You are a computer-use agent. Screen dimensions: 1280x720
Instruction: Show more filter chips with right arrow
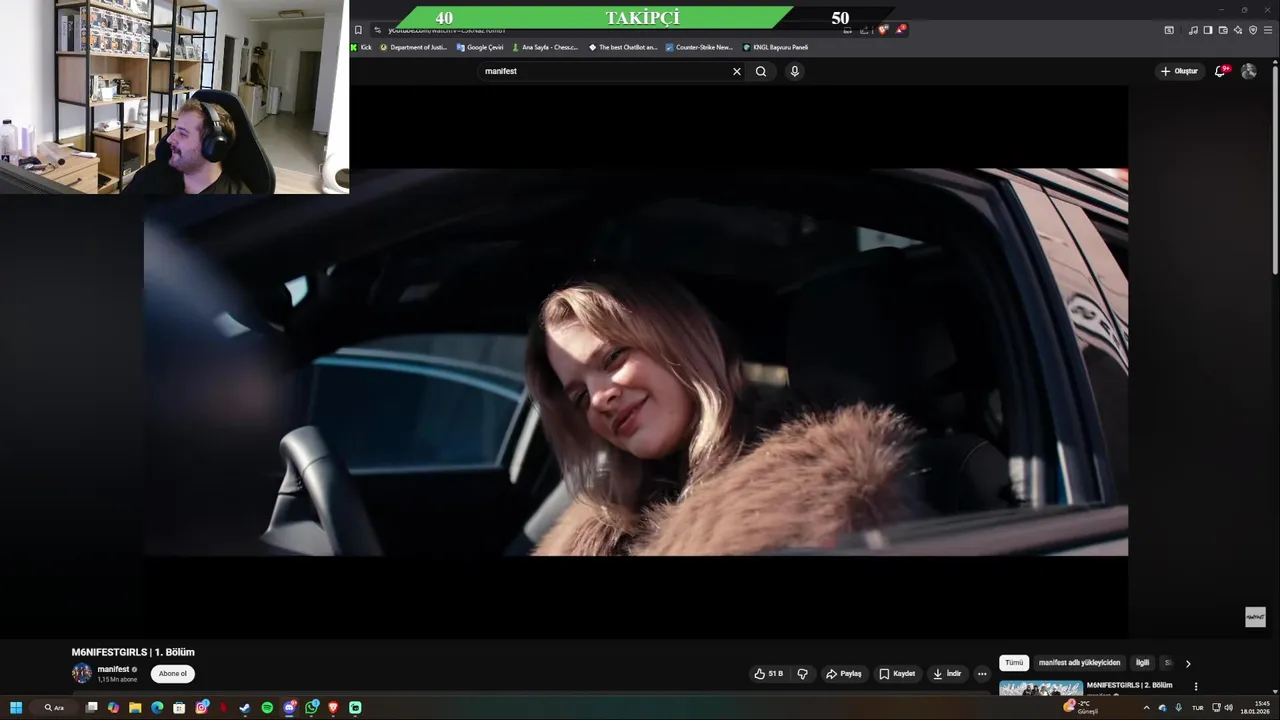[1188, 663]
